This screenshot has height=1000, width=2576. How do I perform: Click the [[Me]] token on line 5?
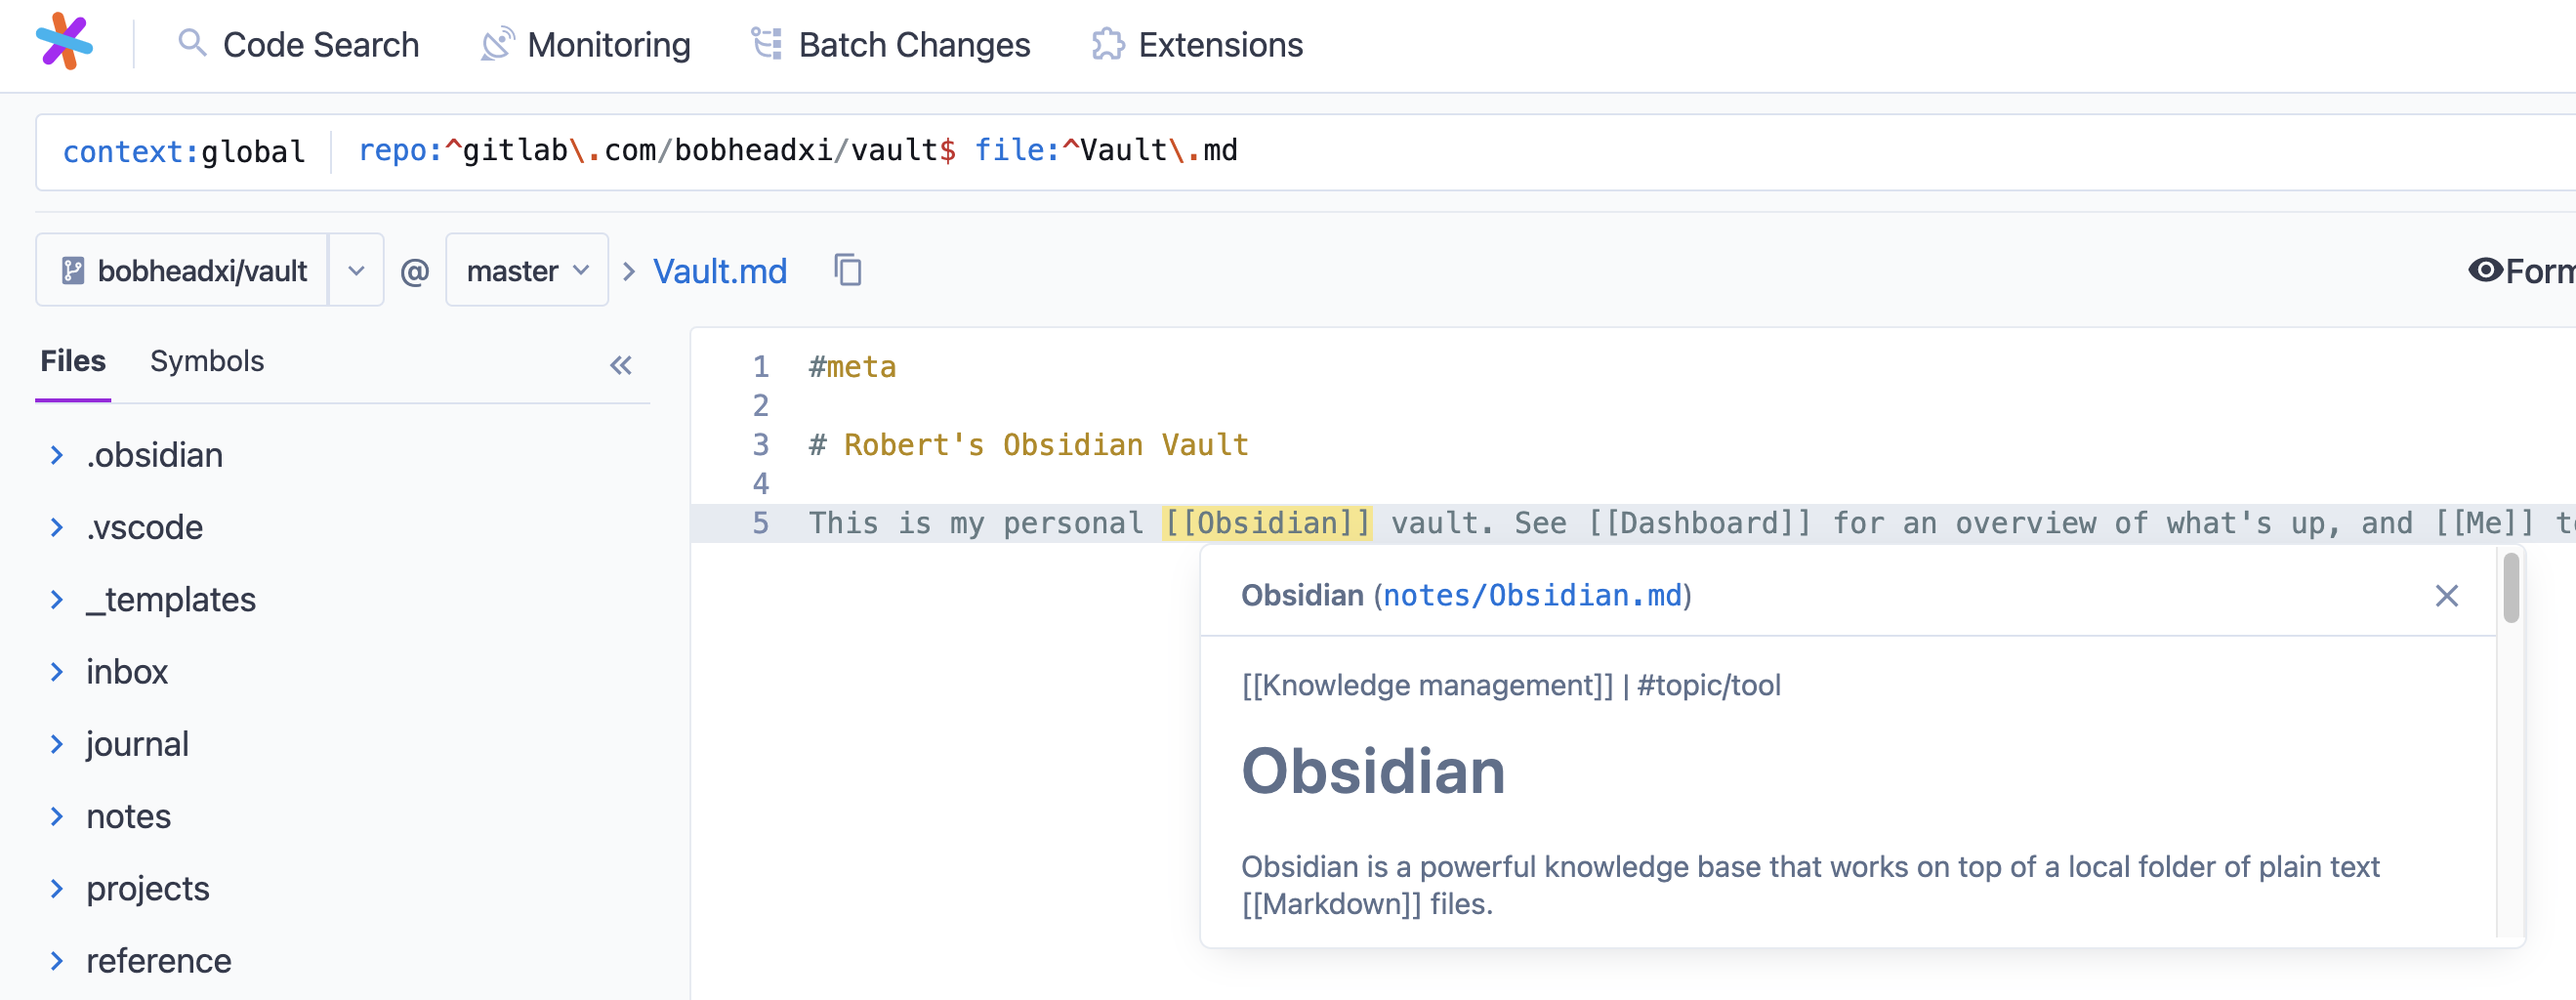coord(2484,523)
